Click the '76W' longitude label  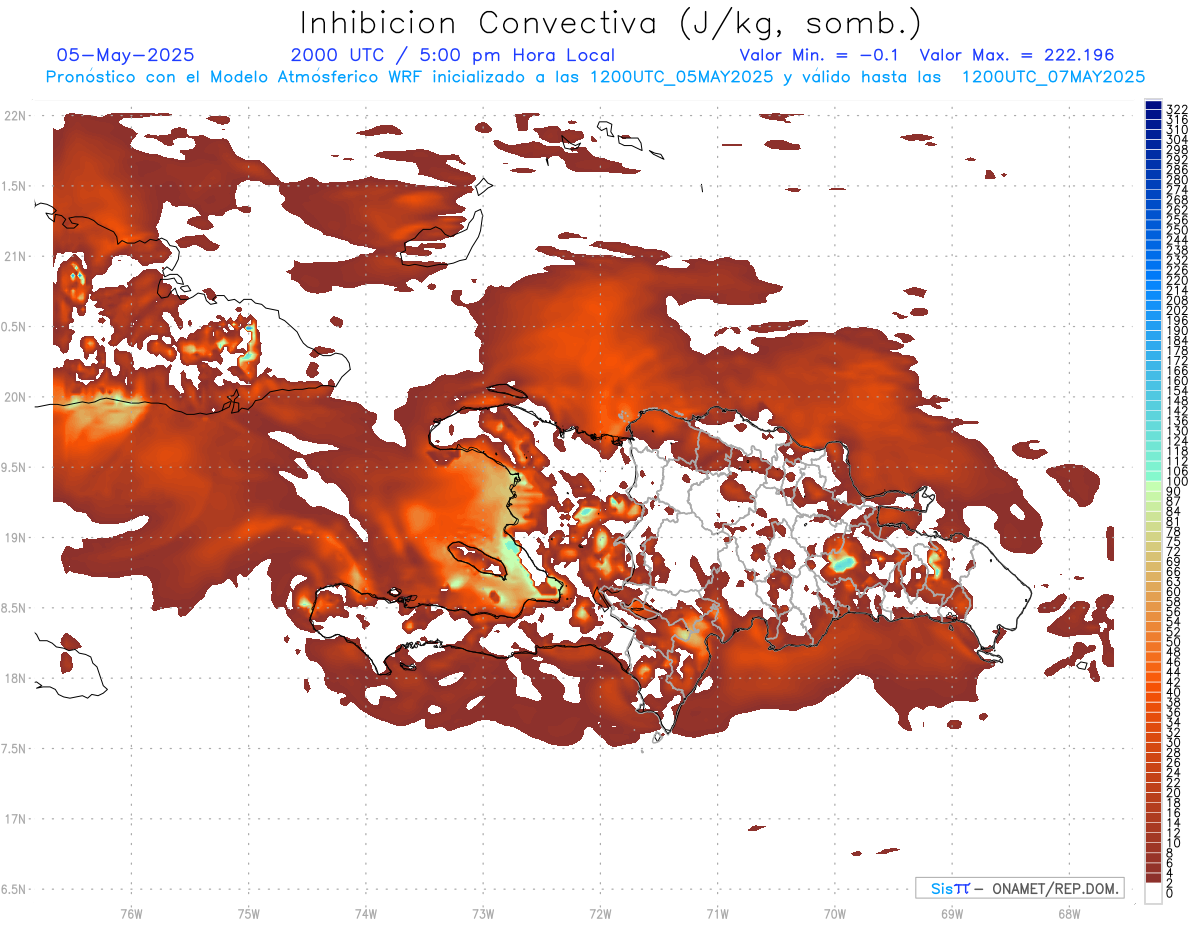pyautogui.click(x=131, y=913)
